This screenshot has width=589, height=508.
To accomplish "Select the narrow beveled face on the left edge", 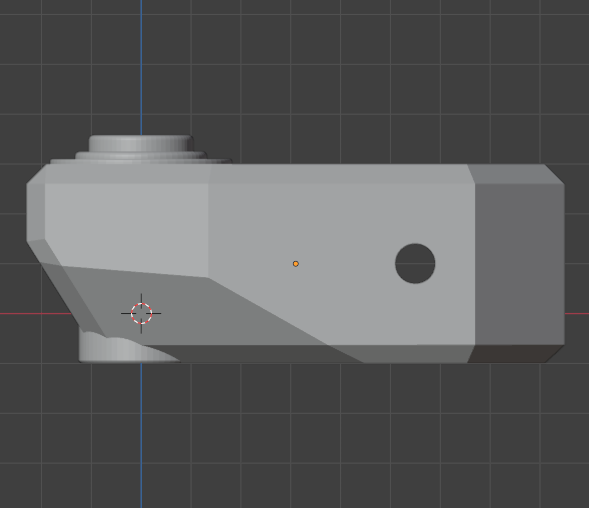I will 36,212.
